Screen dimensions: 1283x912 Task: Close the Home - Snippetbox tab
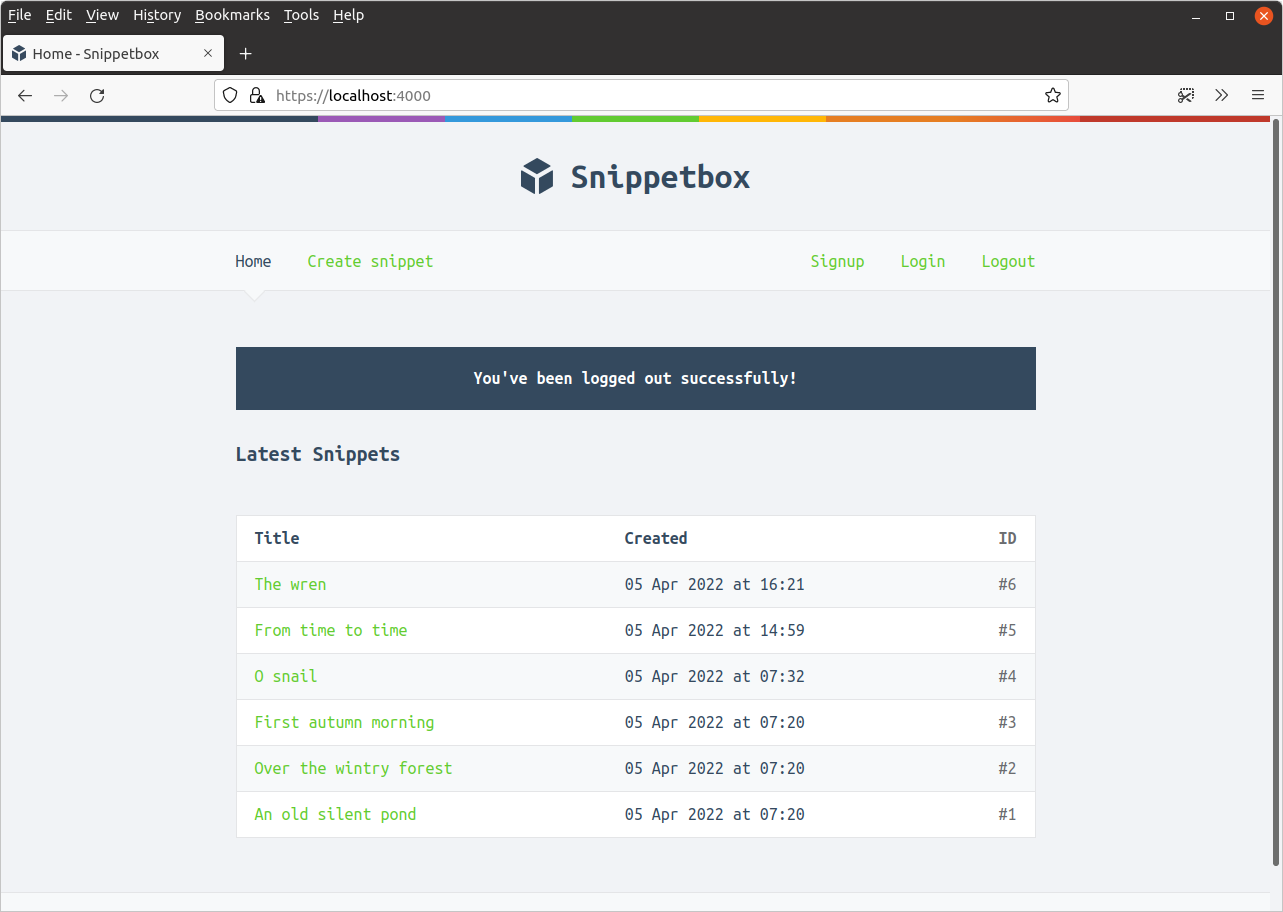[x=208, y=54]
